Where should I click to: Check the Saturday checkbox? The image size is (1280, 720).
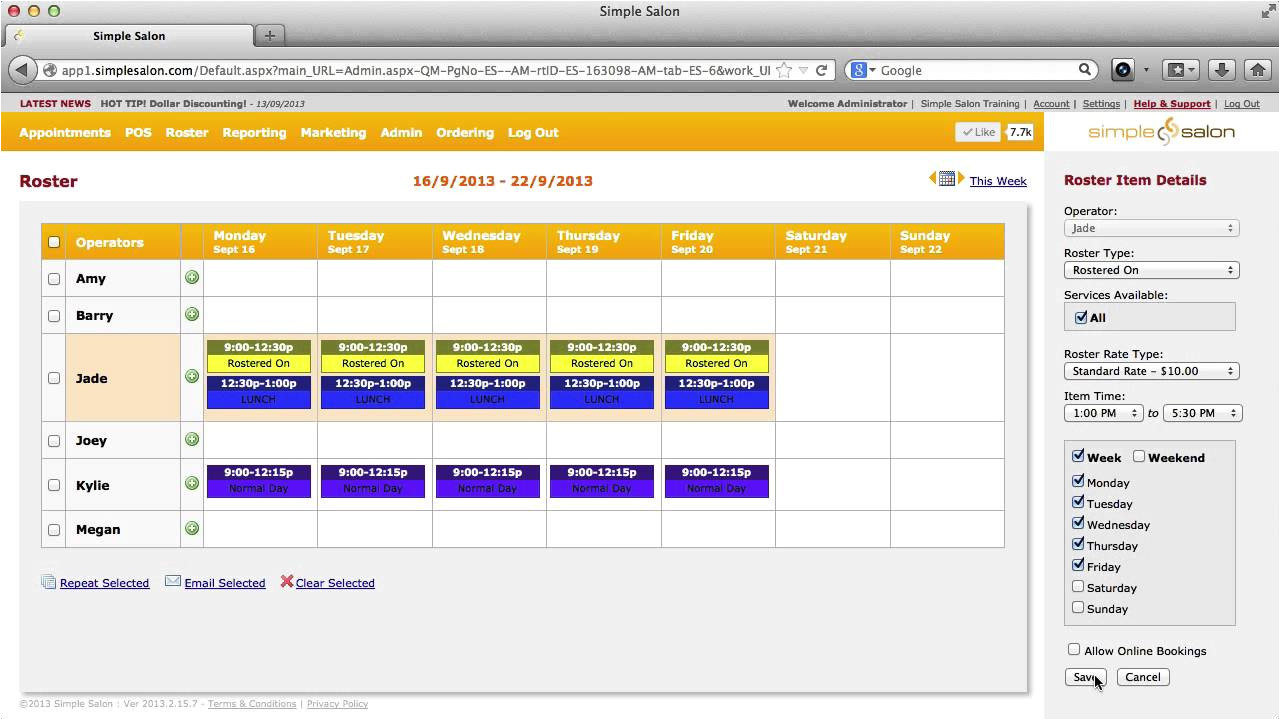point(1078,586)
